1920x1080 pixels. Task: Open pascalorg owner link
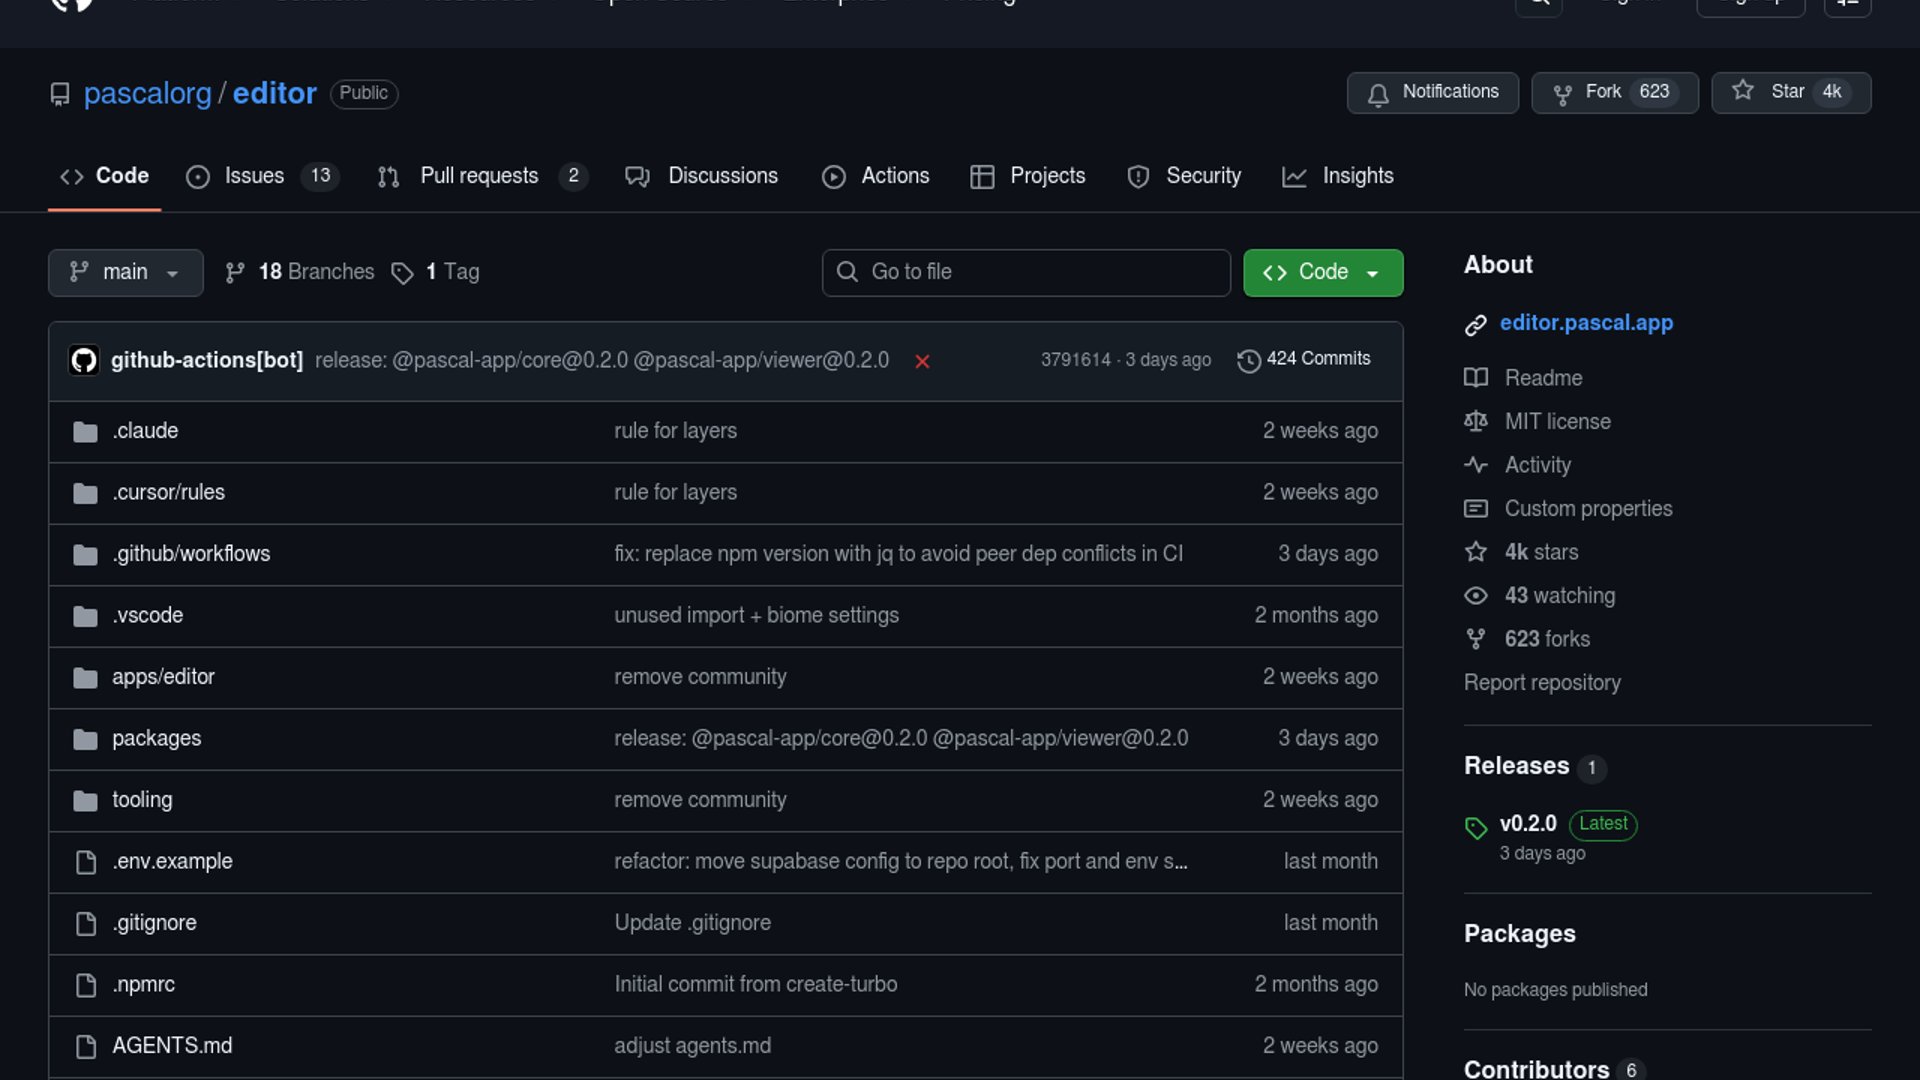(x=148, y=93)
